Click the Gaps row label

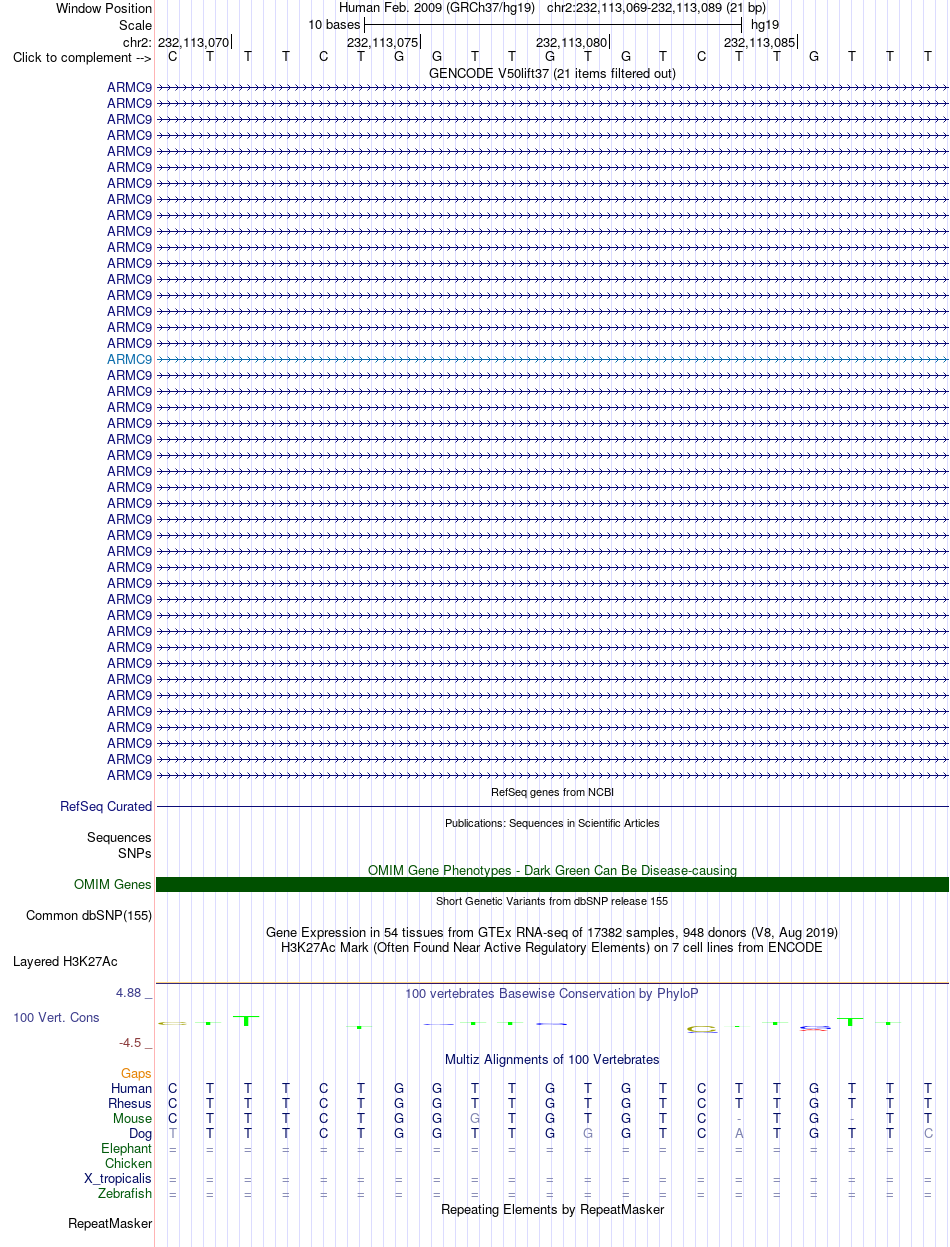tap(136, 1074)
